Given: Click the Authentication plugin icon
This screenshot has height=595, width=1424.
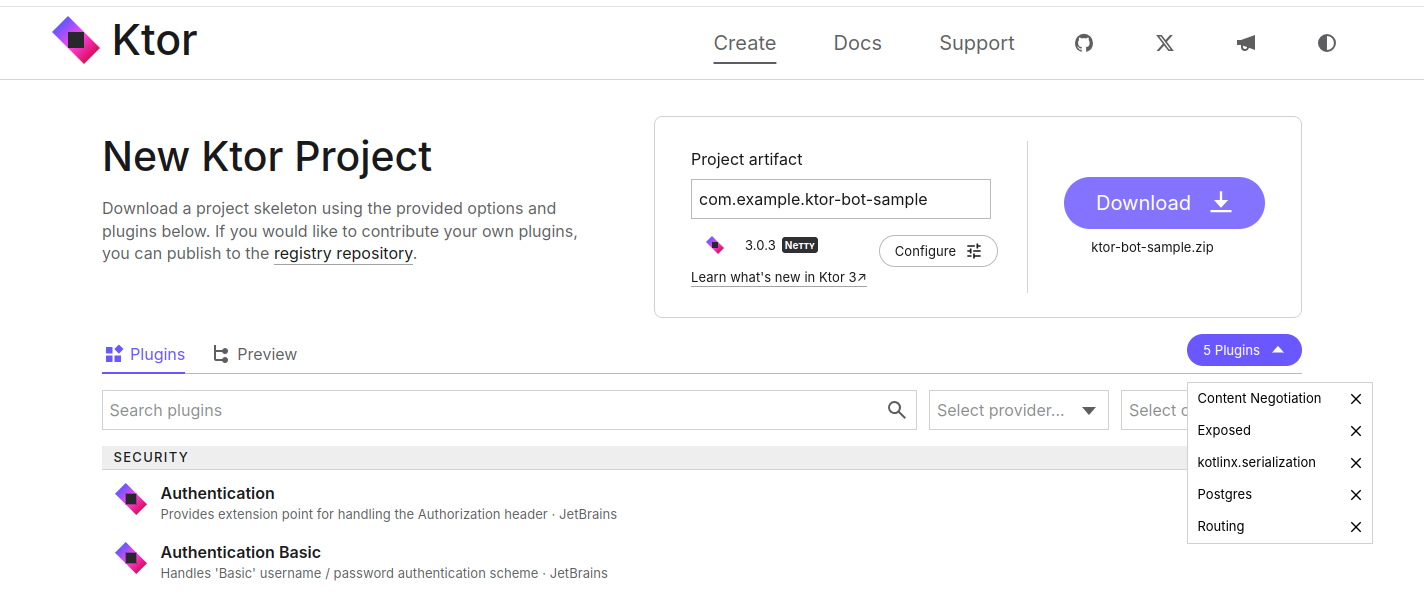Looking at the screenshot, I should tap(131, 499).
